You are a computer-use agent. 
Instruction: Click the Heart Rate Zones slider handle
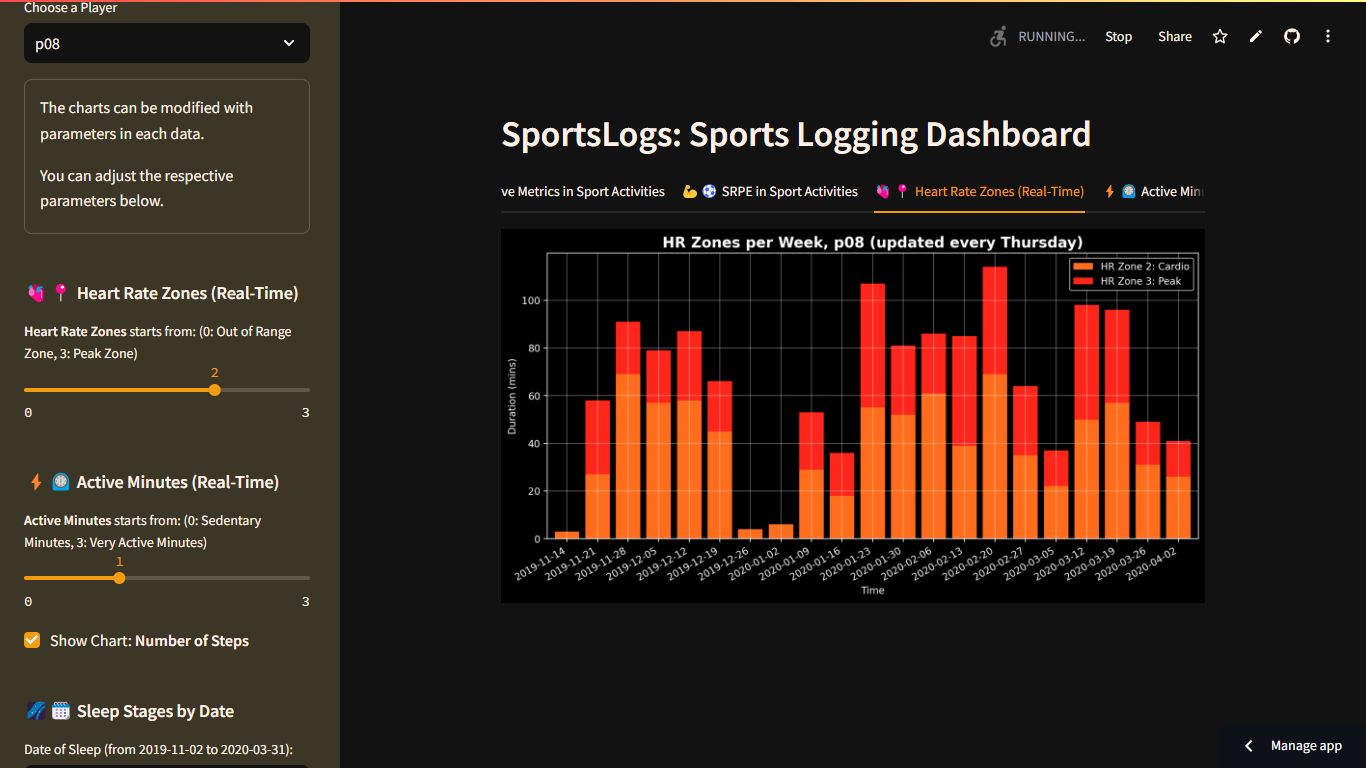point(214,390)
